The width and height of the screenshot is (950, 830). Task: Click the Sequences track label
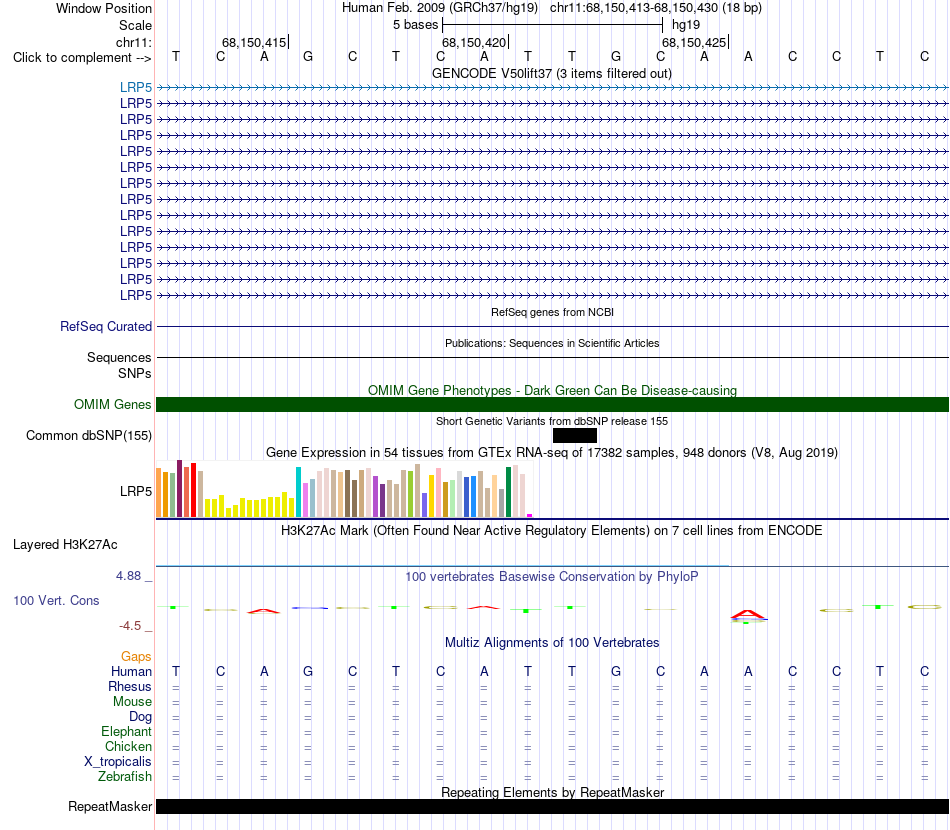(x=119, y=357)
